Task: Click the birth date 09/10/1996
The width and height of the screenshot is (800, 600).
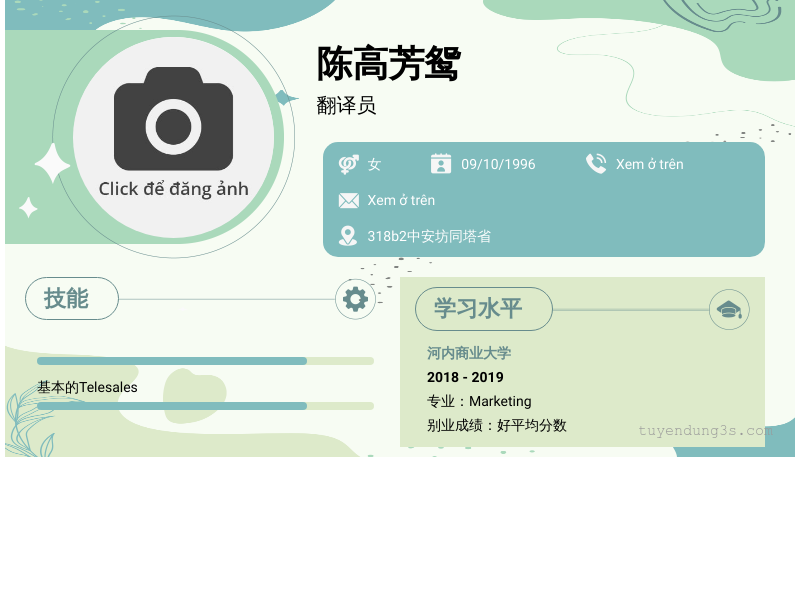Action: [498, 164]
